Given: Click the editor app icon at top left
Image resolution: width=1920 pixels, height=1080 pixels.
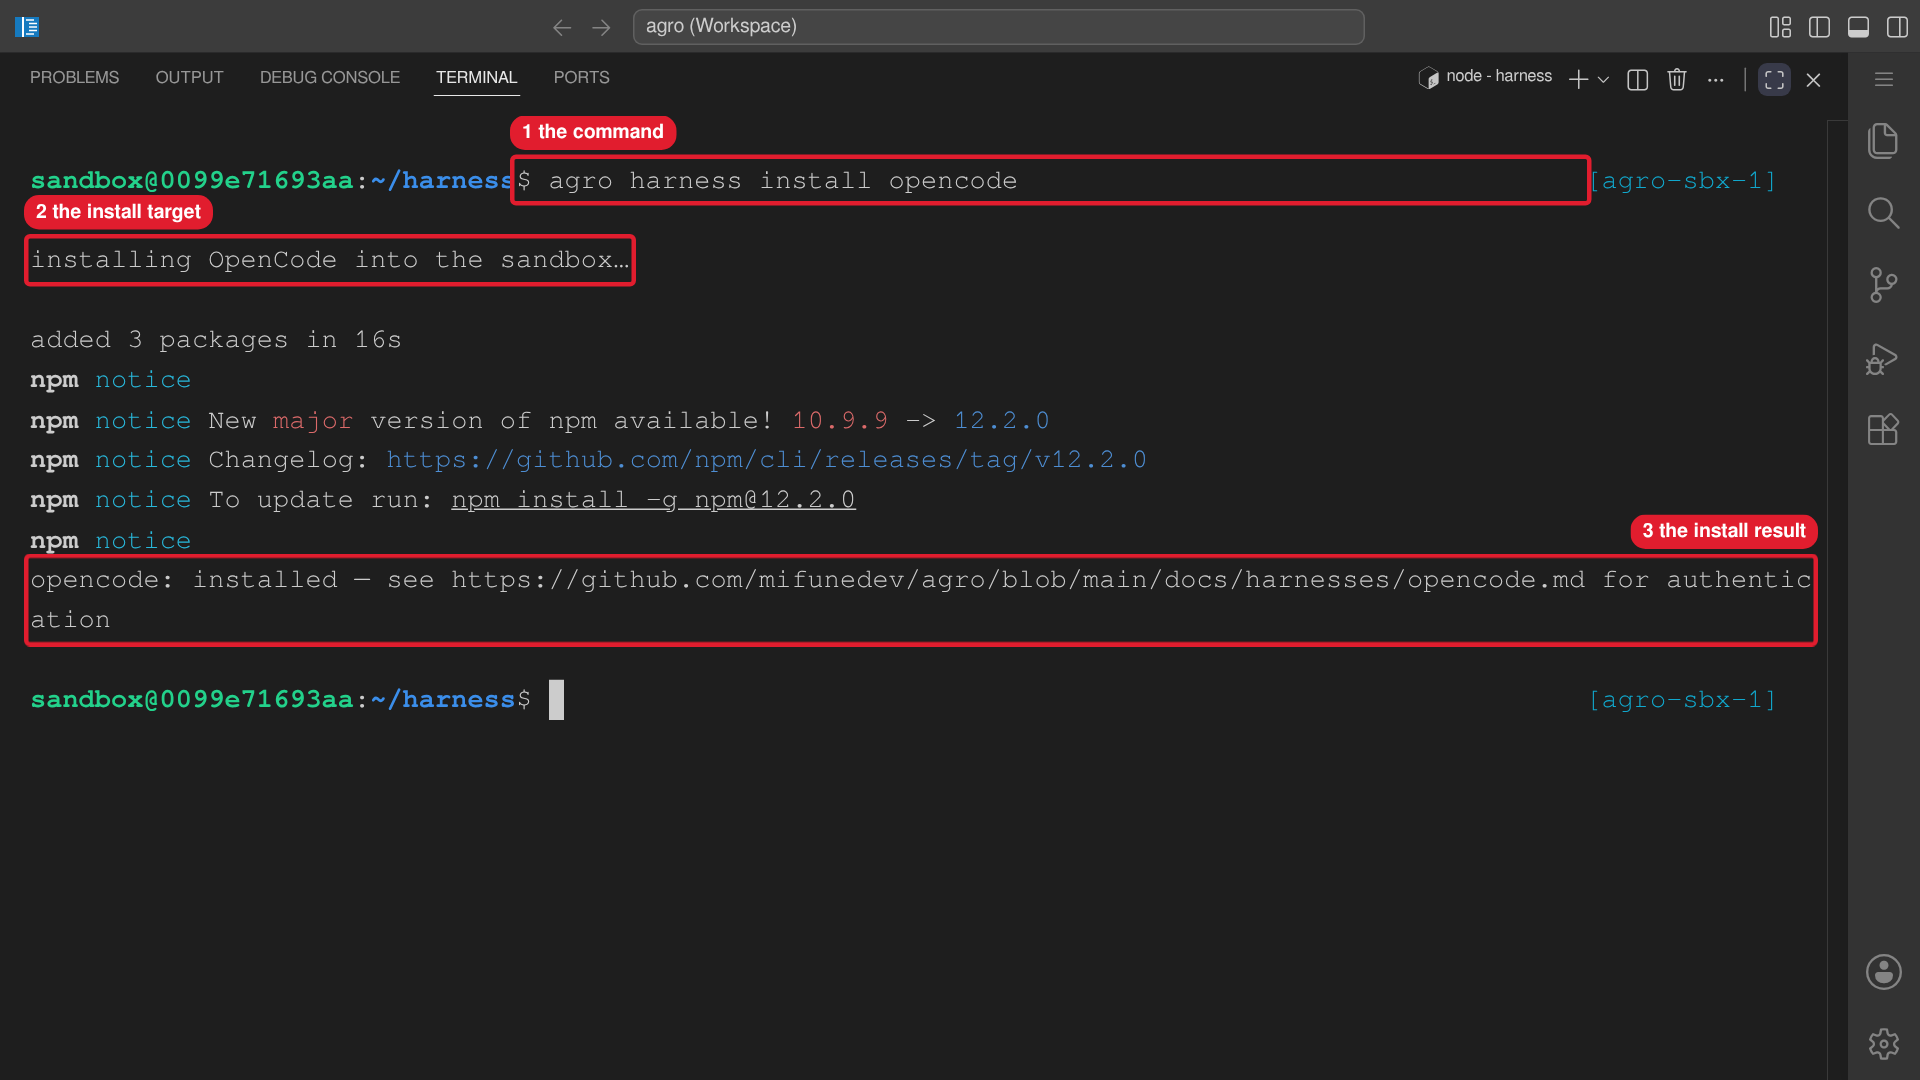Looking at the screenshot, I should 27,27.
